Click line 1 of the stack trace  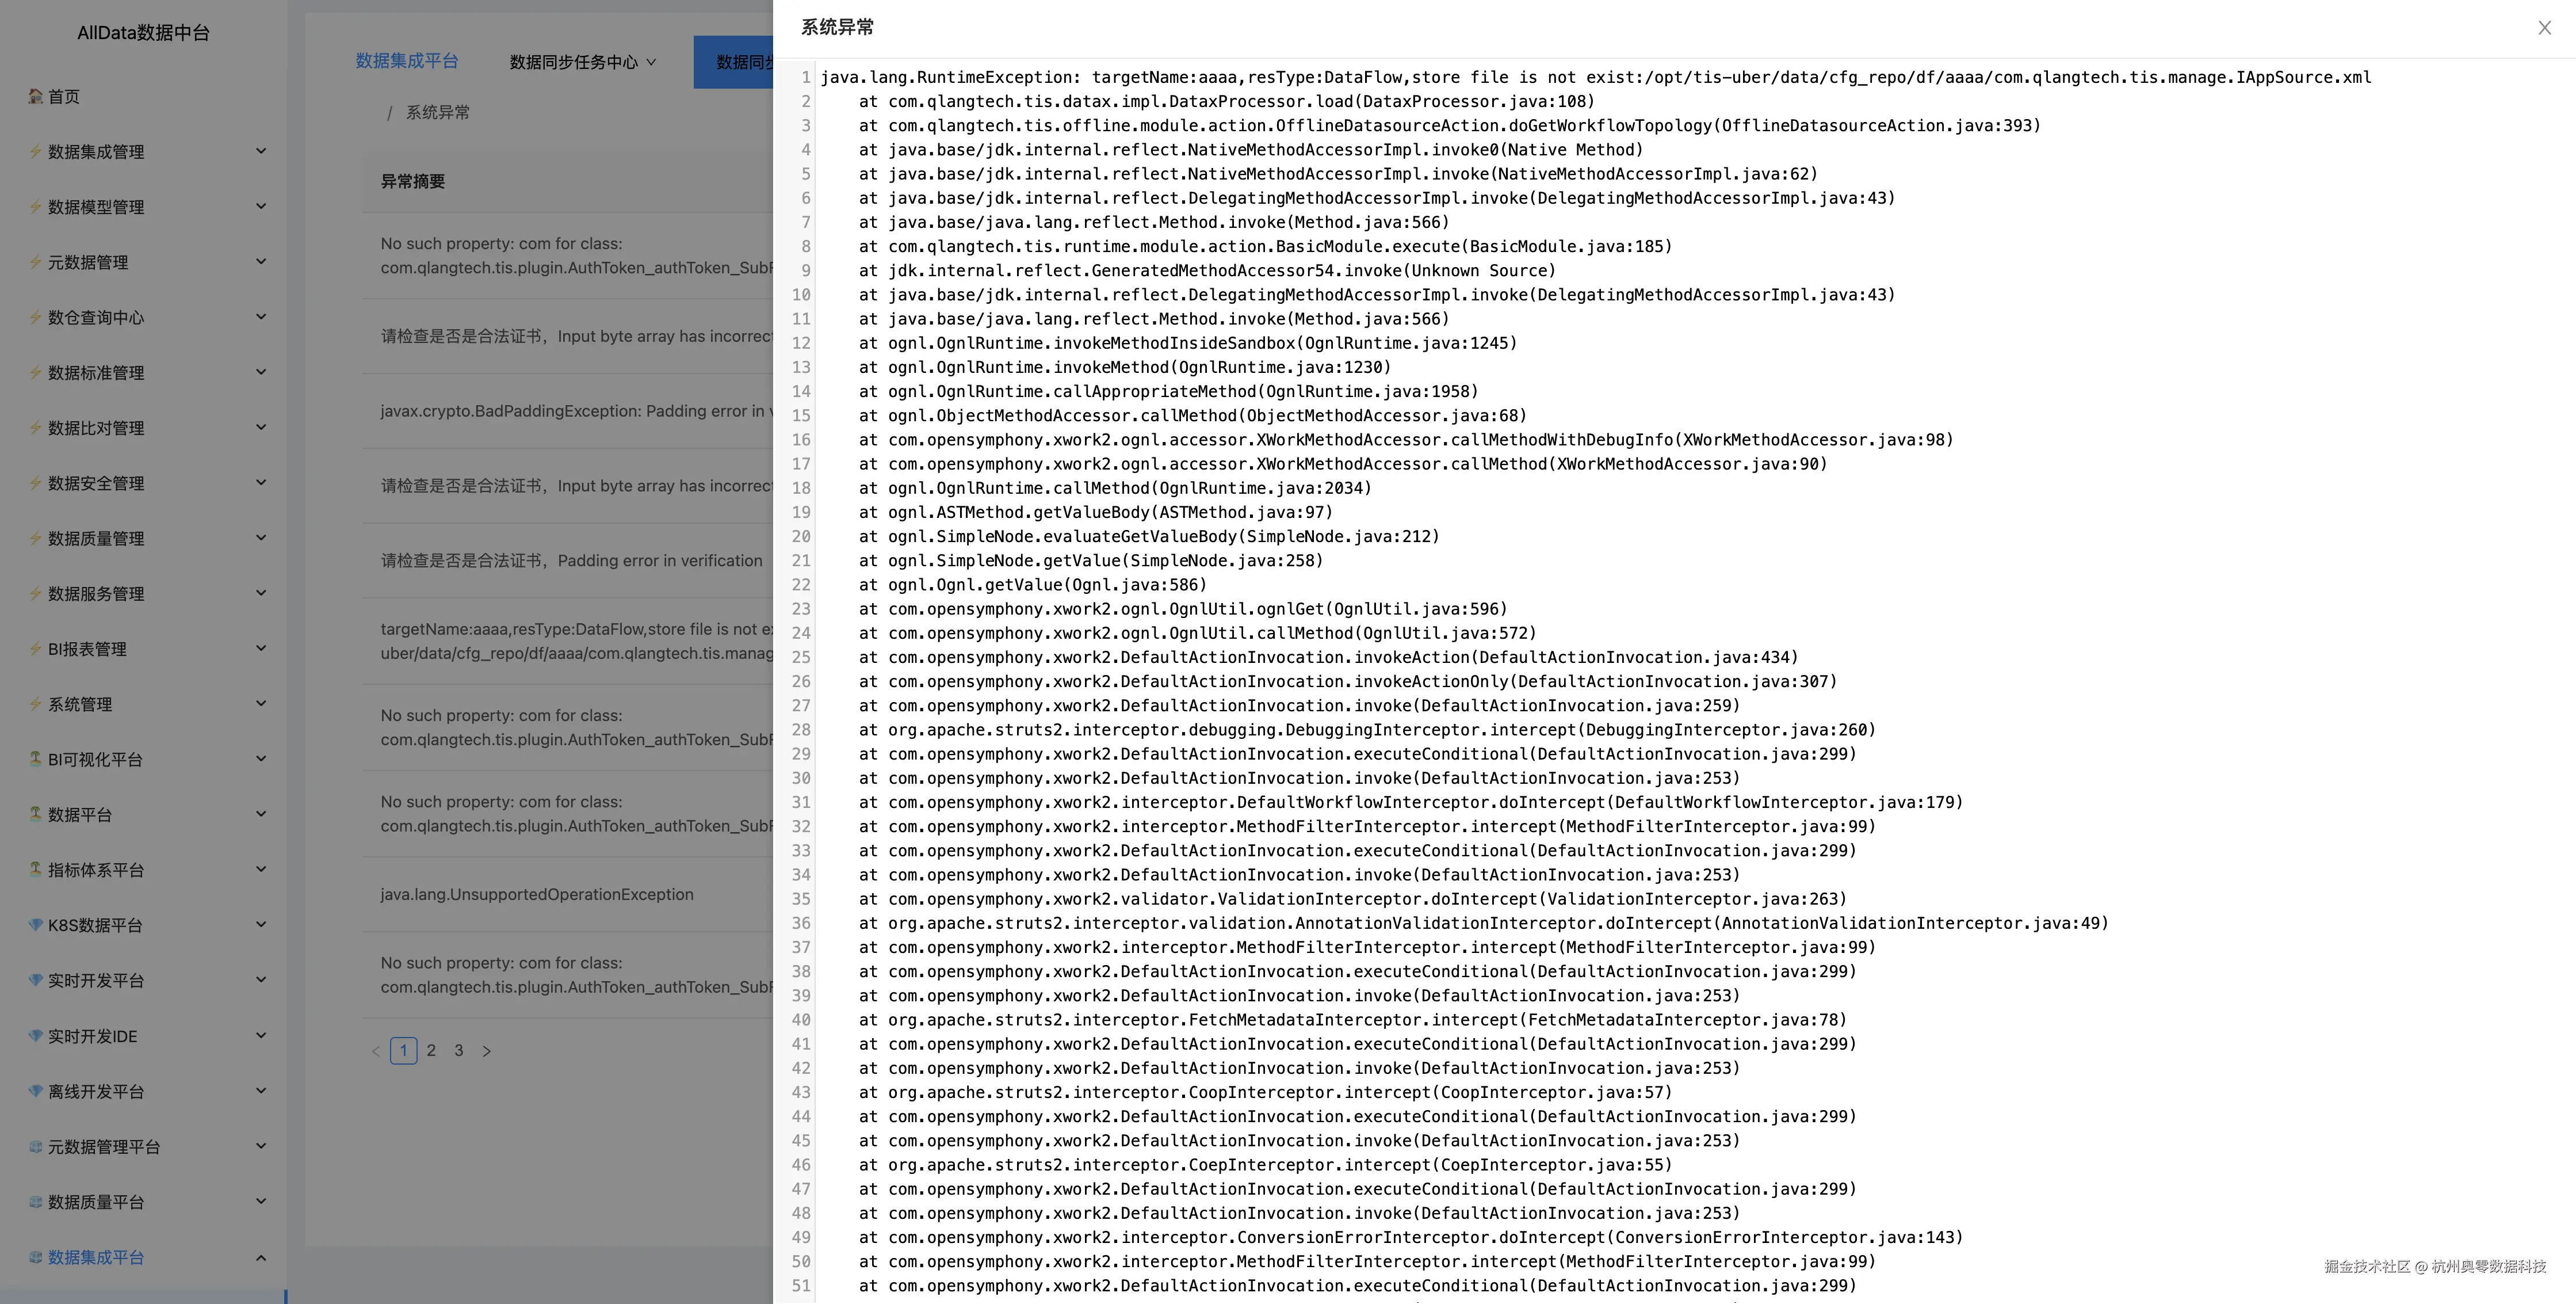tap(1595, 77)
